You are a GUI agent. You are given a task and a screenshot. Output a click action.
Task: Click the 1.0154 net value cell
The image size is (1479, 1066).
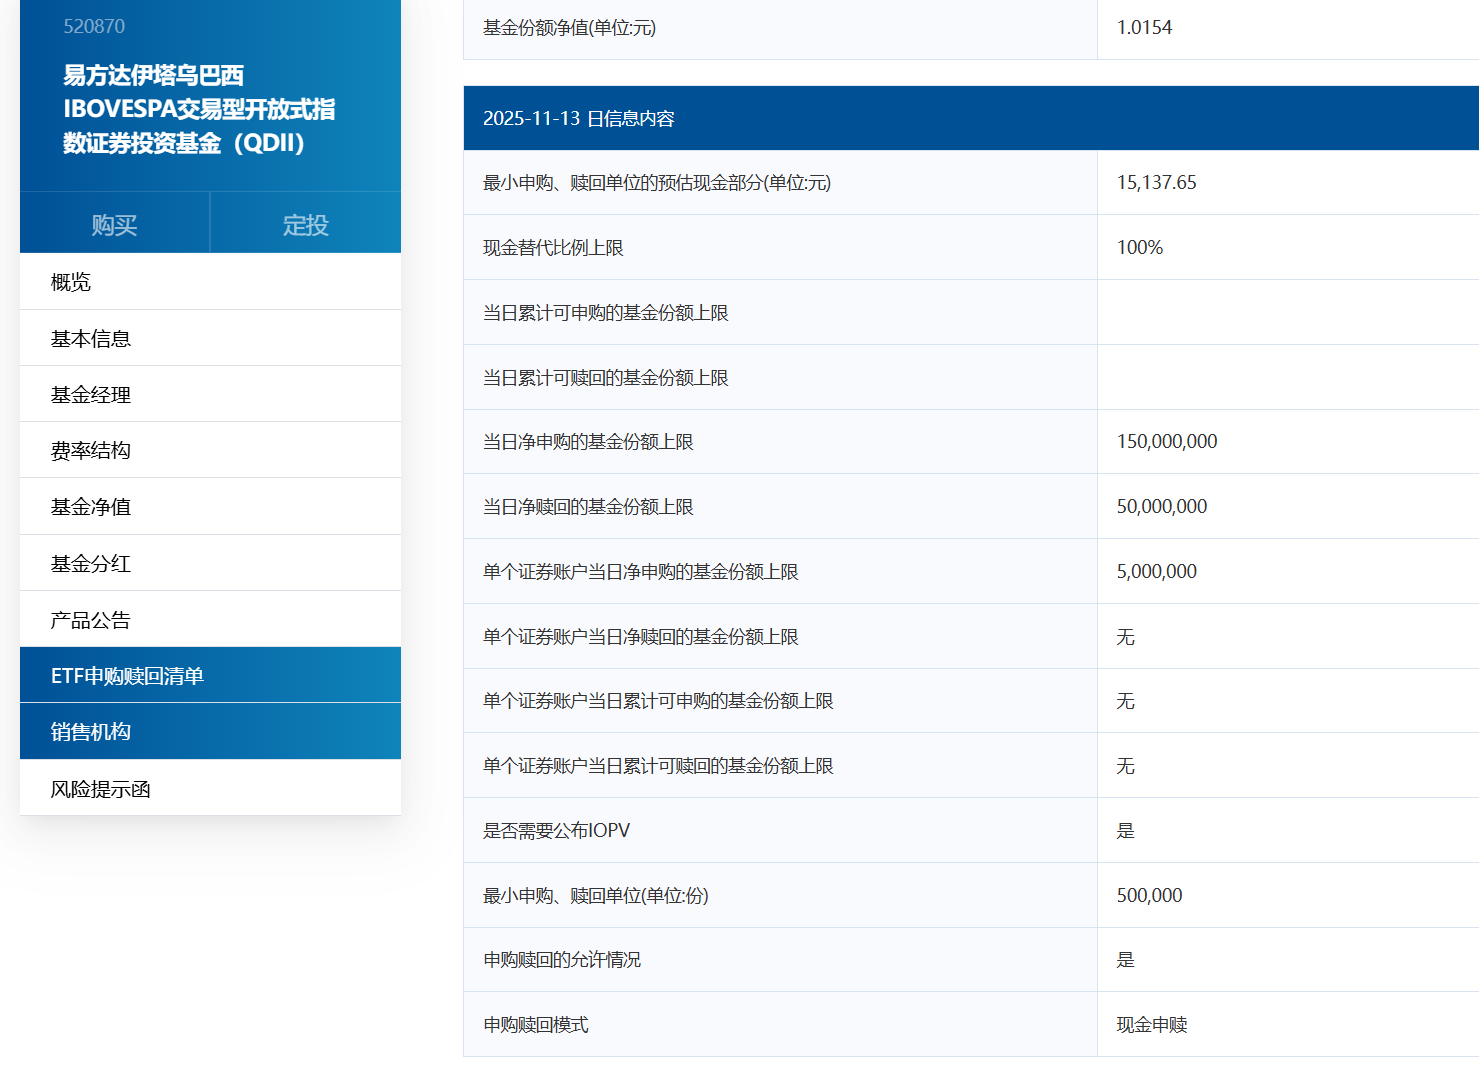pyautogui.click(x=1144, y=28)
